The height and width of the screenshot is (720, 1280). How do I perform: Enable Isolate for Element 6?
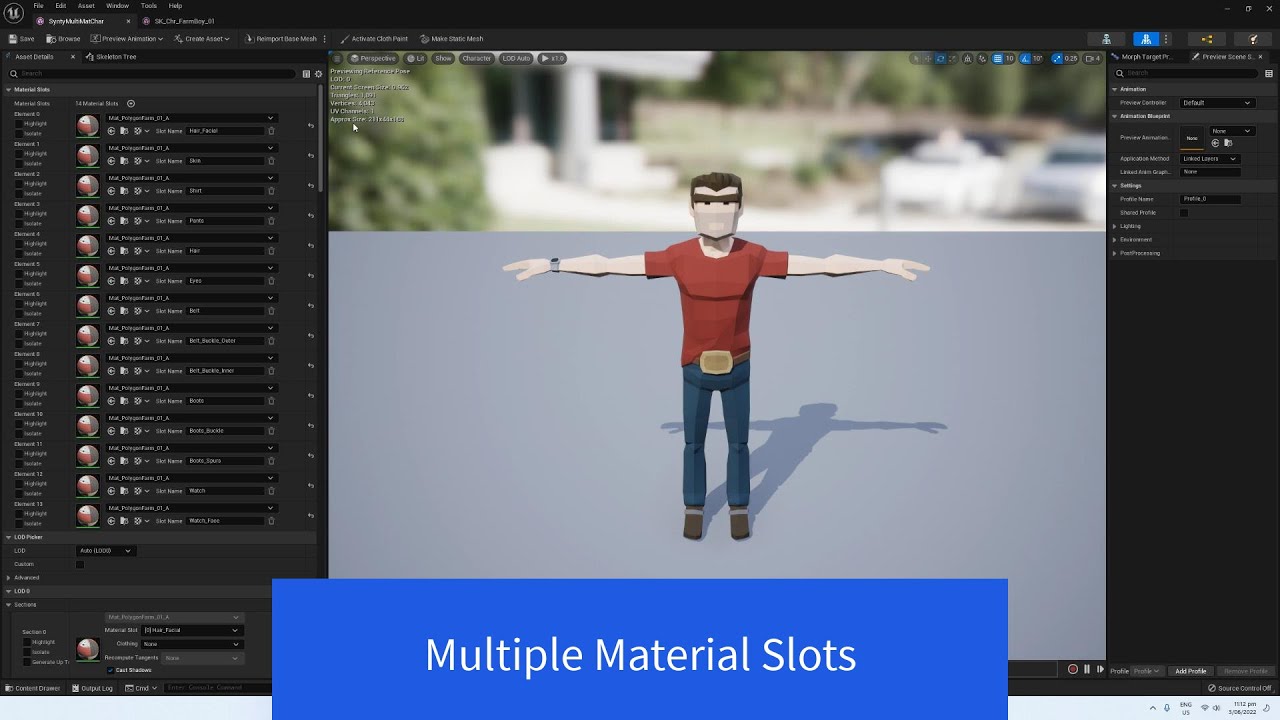click(19, 313)
